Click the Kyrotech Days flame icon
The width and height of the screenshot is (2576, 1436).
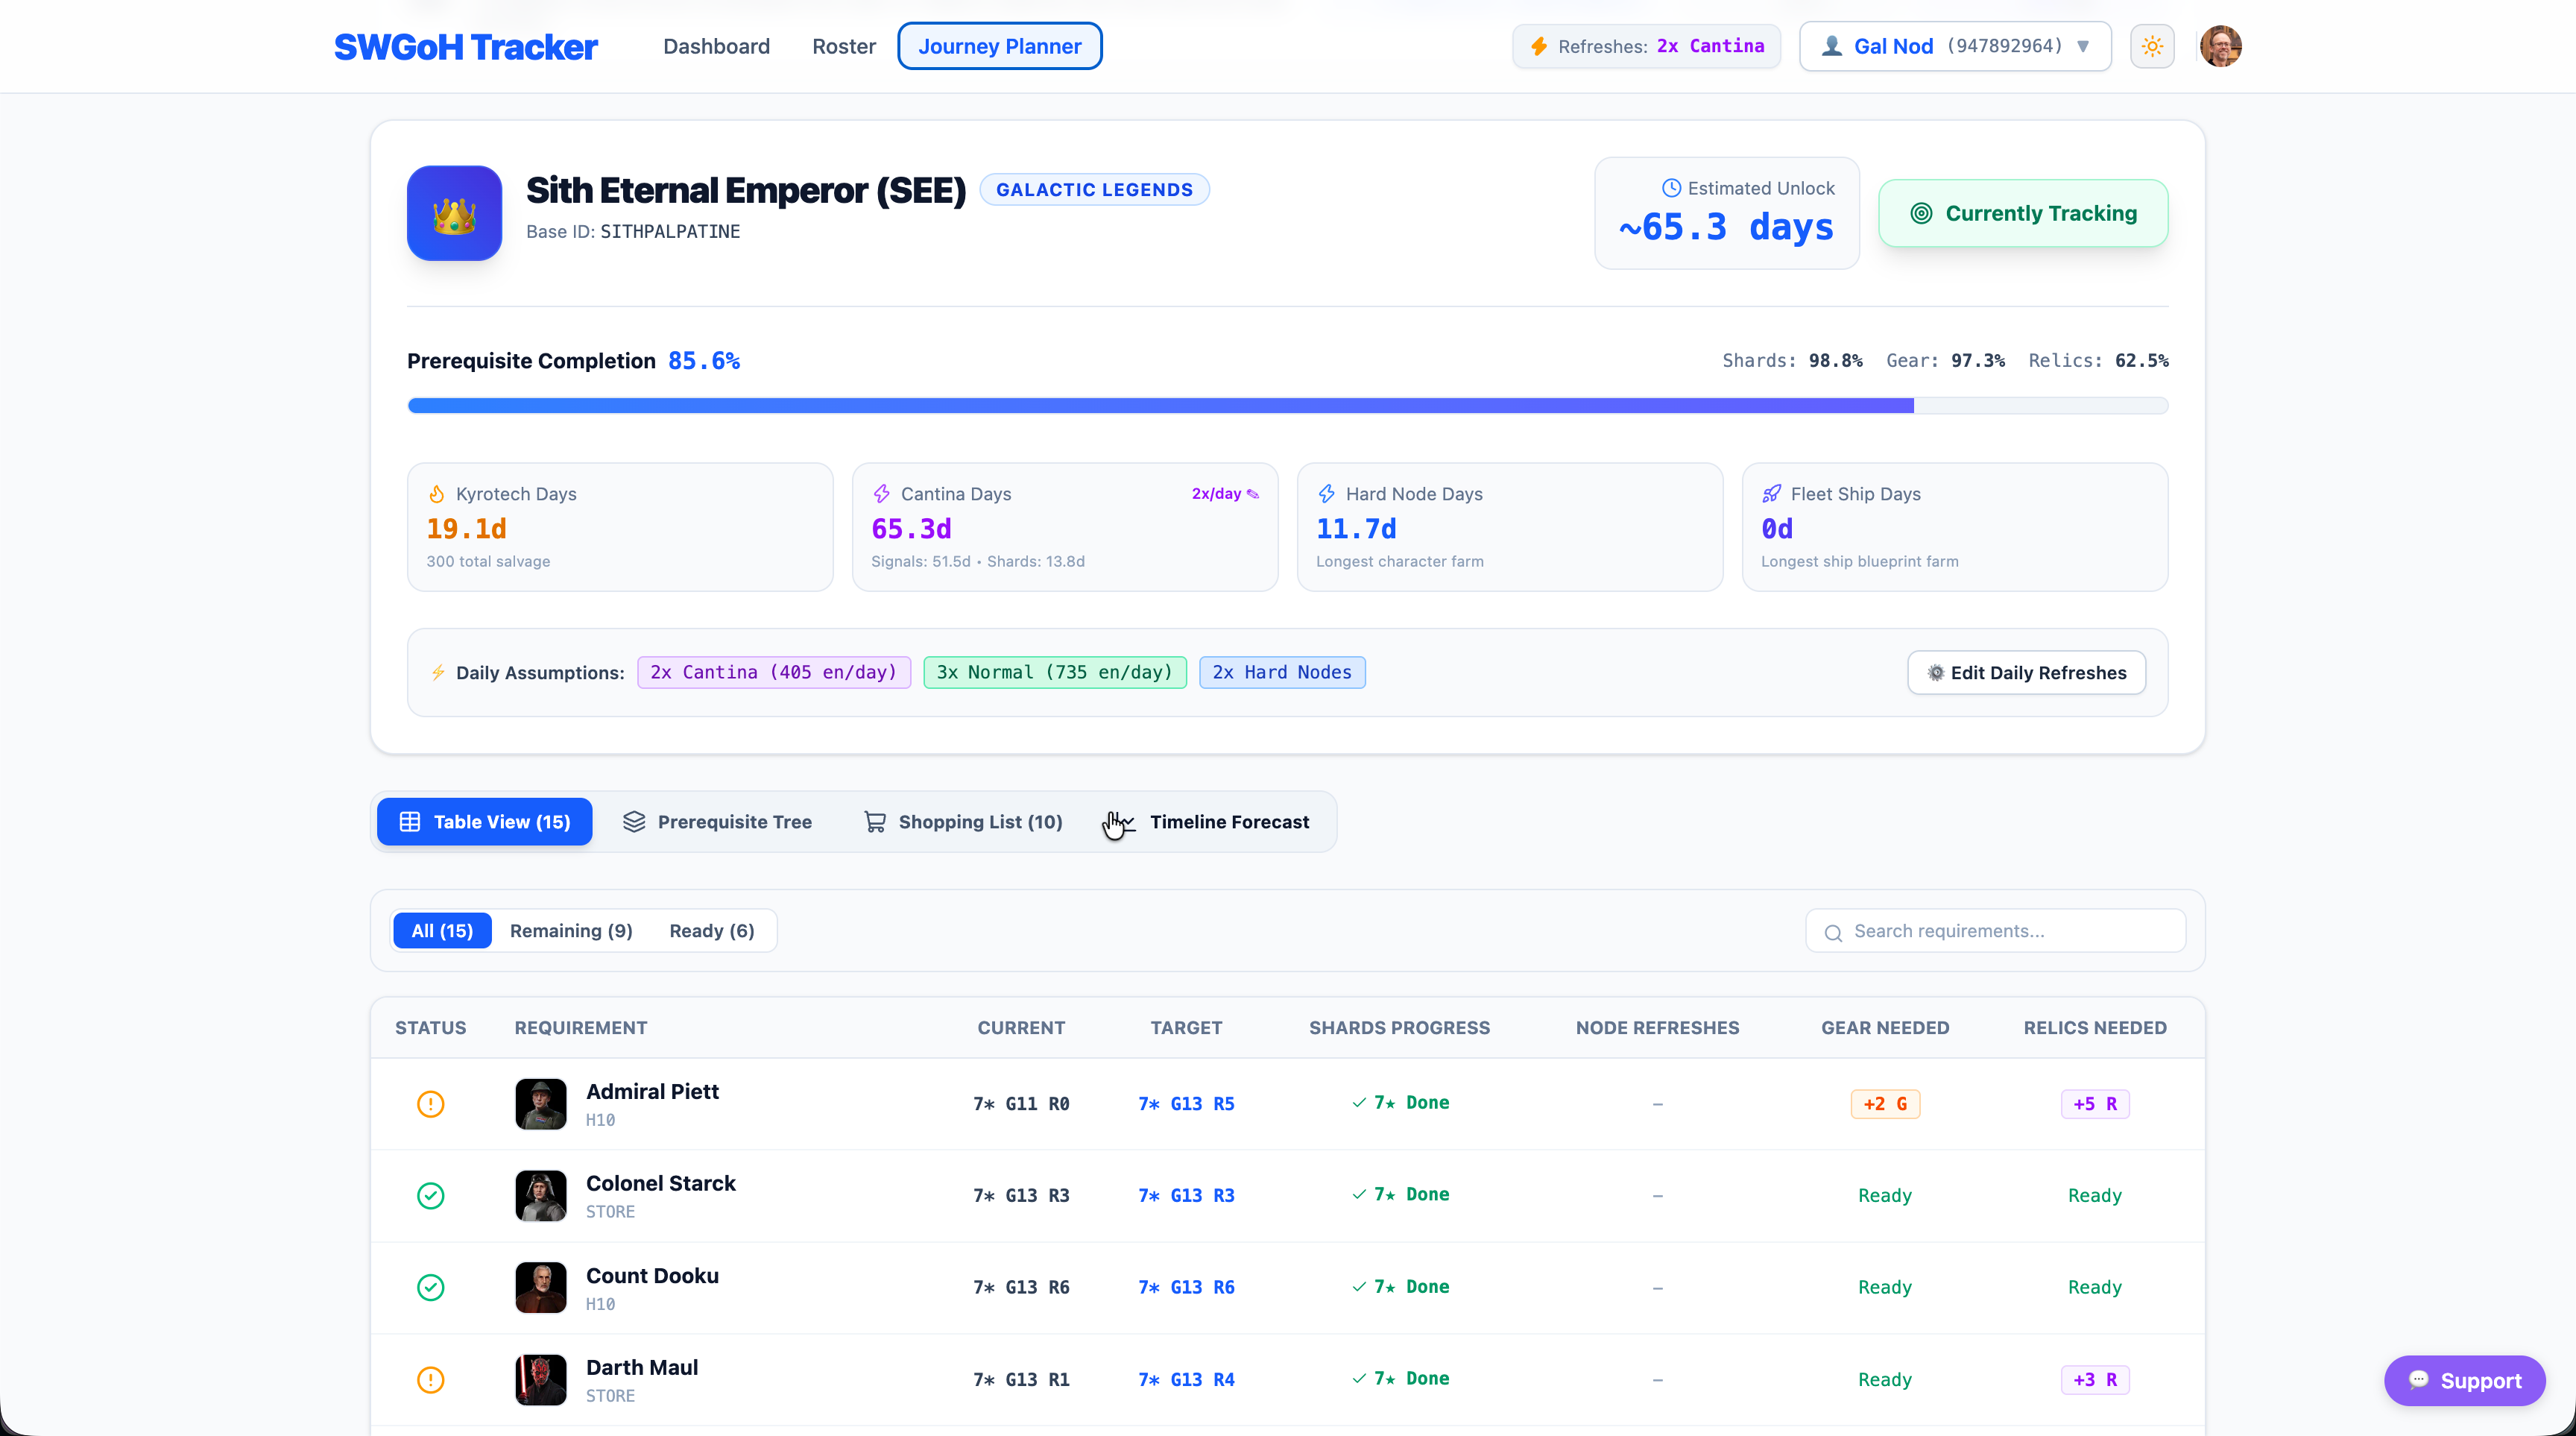point(437,494)
